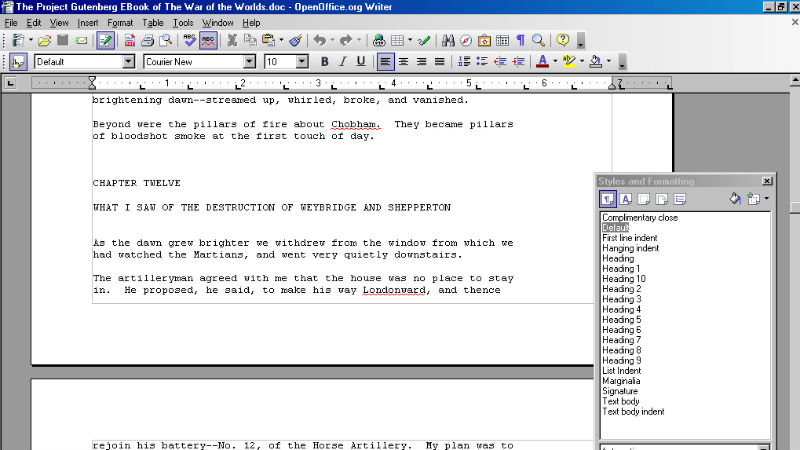Save the document with the Save icon
Screen dimensions: 800x450
click(x=63, y=40)
